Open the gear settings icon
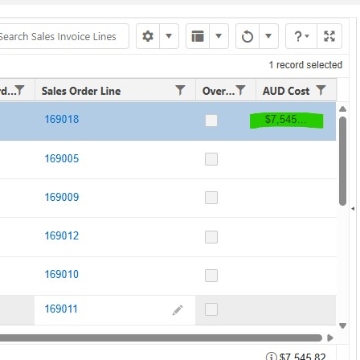This screenshot has width=360, height=360. pos(148,36)
